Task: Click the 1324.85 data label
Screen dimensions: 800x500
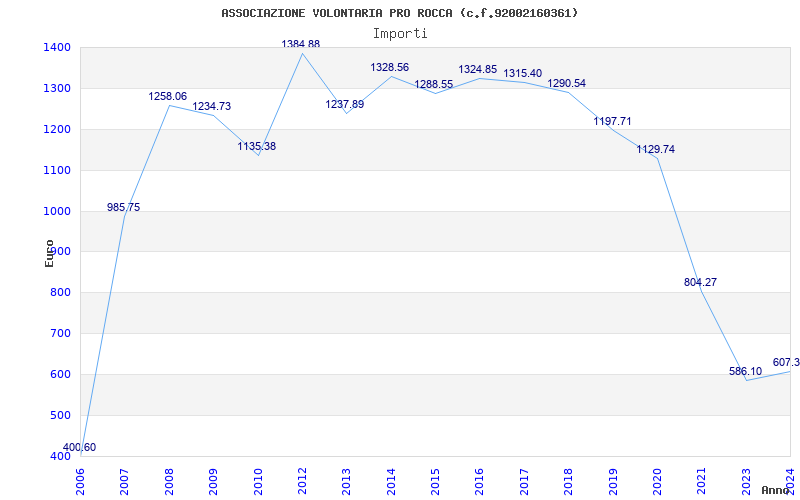Action: coord(478,69)
